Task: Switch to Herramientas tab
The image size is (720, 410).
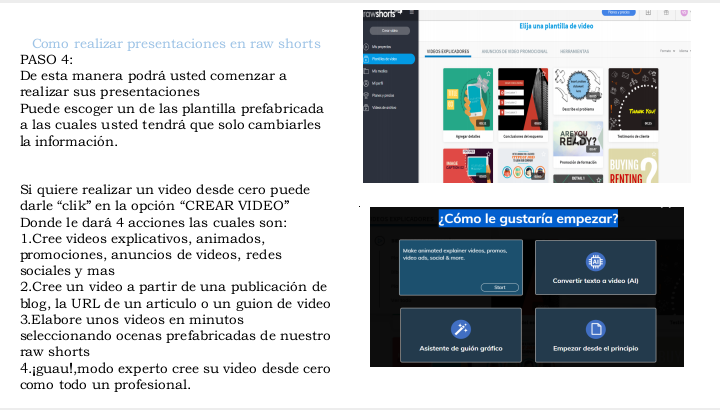Action: (x=574, y=51)
